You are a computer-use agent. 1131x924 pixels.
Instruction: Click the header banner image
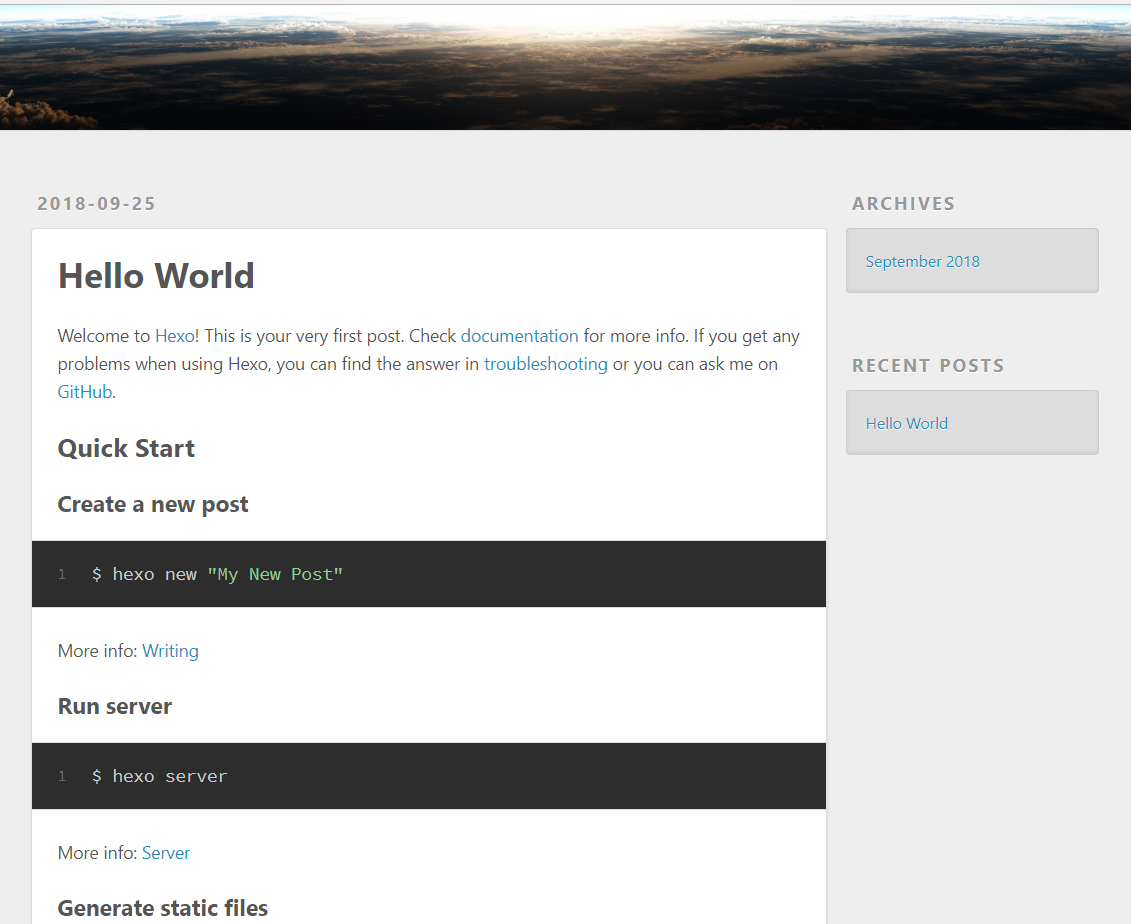pos(566,67)
